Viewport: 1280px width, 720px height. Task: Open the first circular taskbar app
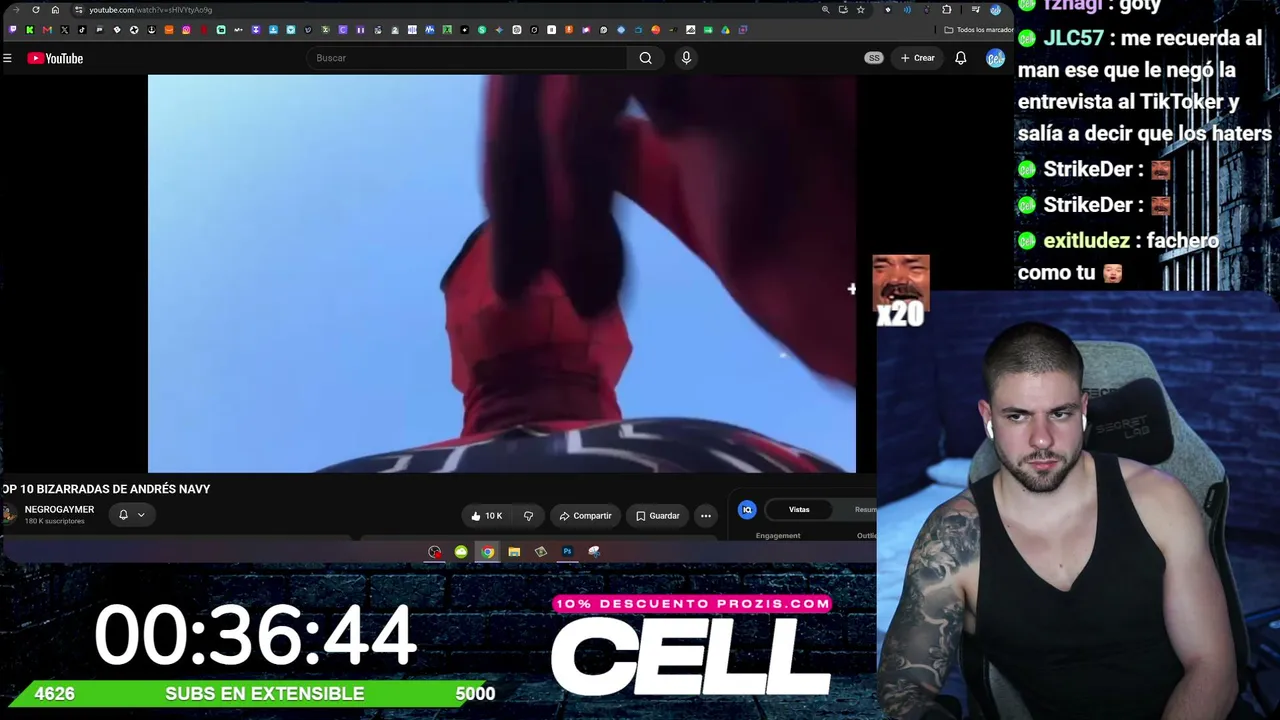click(434, 552)
